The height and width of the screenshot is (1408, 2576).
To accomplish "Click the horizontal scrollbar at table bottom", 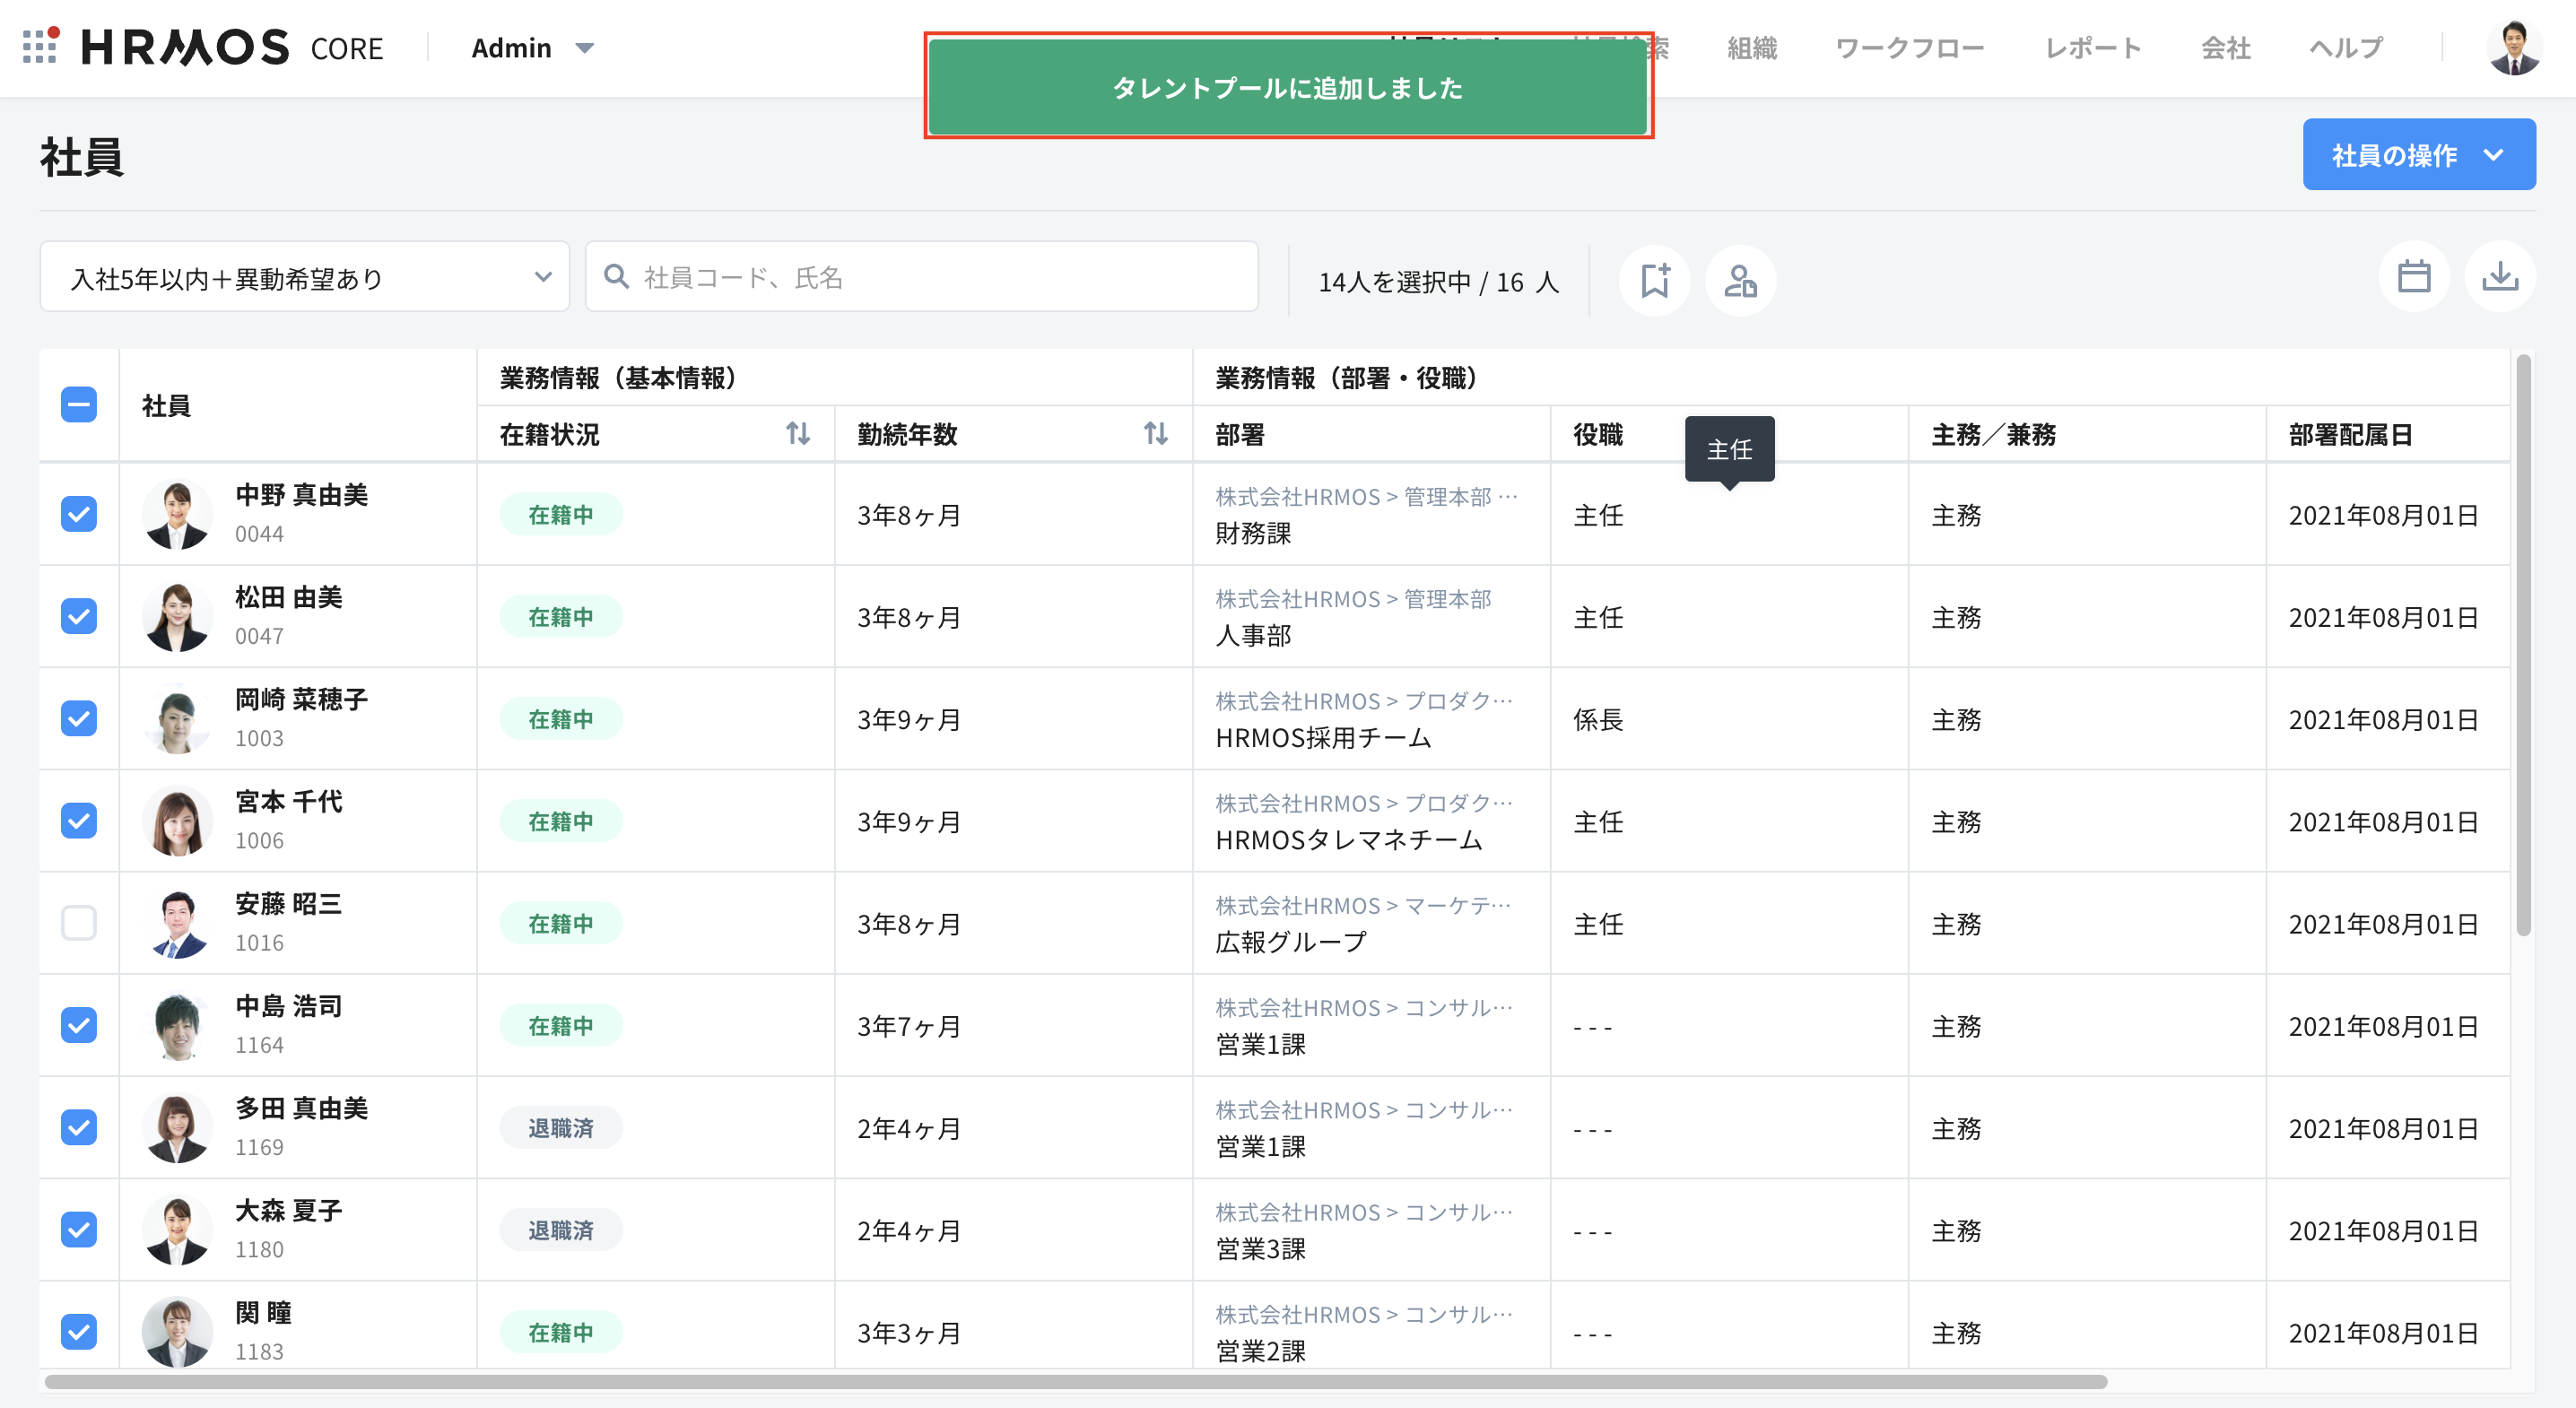I will (1075, 1382).
